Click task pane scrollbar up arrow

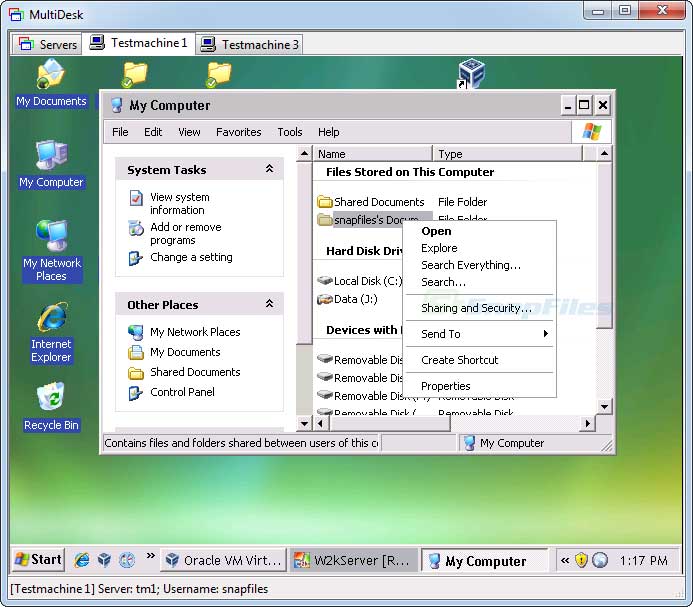[x=304, y=154]
